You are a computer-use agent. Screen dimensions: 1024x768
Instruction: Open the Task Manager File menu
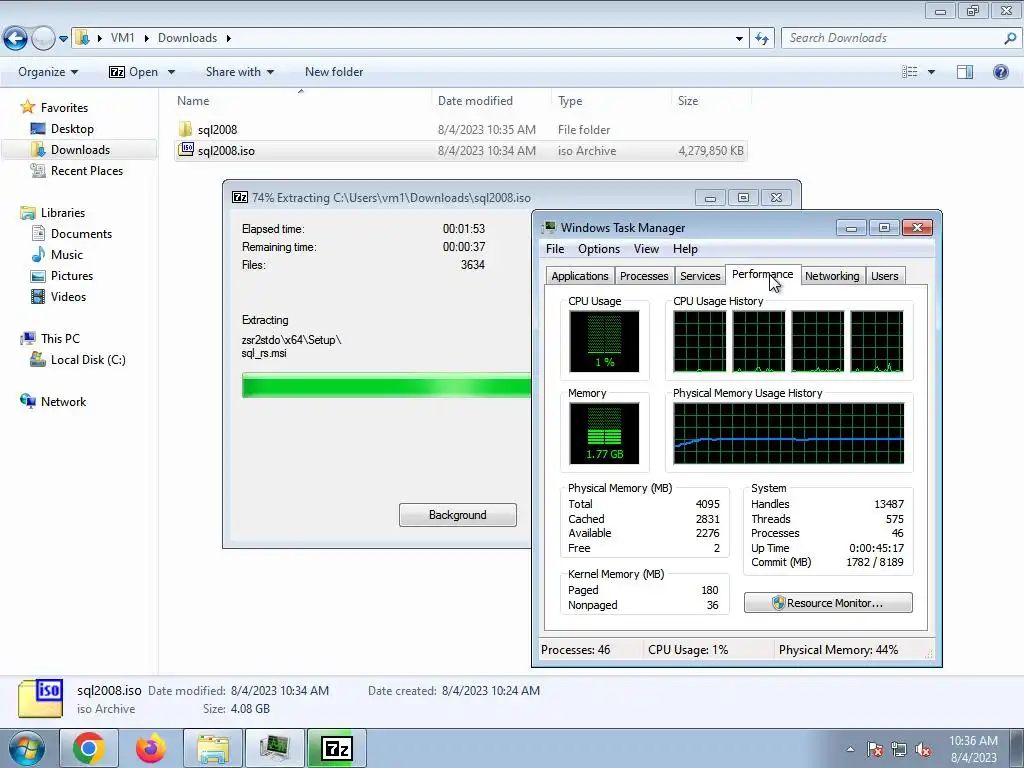[x=555, y=249]
